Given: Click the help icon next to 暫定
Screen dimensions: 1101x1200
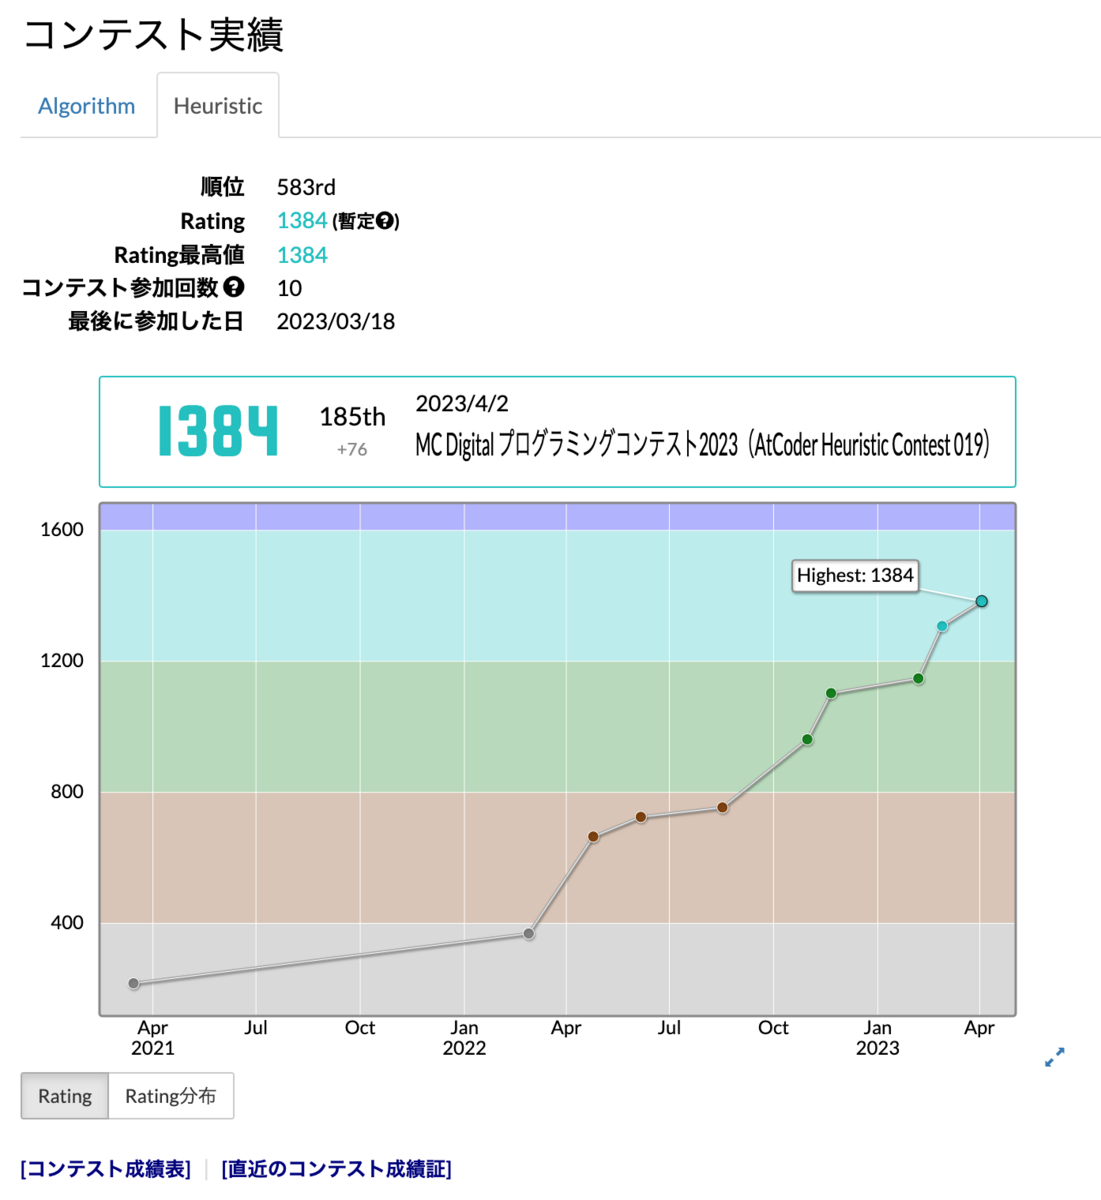Looking at the screenshot, I should click(x=385, y=221).
